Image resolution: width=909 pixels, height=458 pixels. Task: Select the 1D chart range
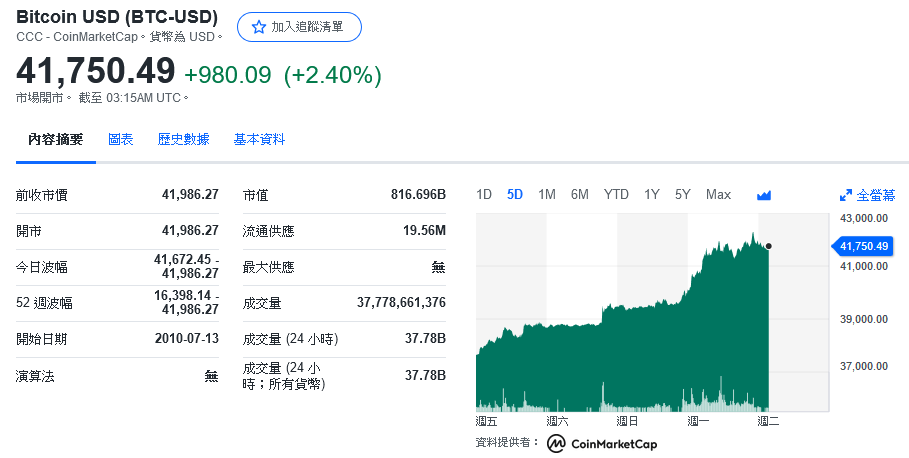click(484, 194)
